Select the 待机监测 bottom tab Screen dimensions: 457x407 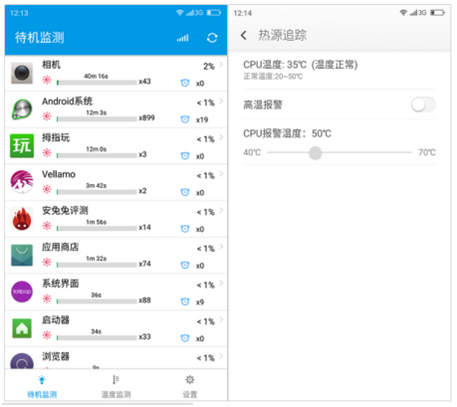pos(42,387)
